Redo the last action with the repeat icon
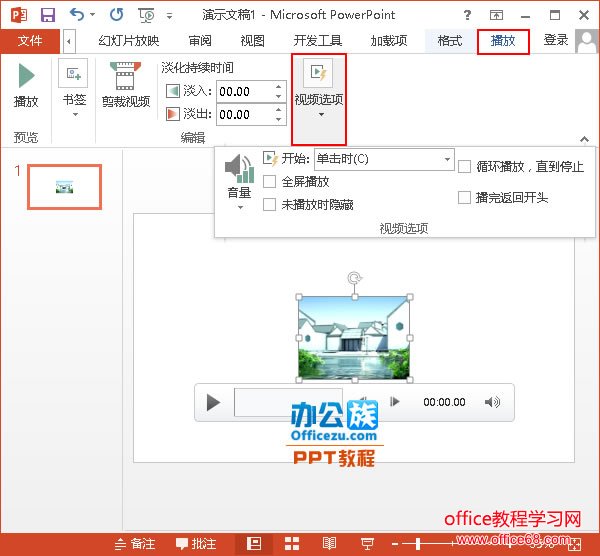This screenshot has height=556, width=600. coord(117,15)
